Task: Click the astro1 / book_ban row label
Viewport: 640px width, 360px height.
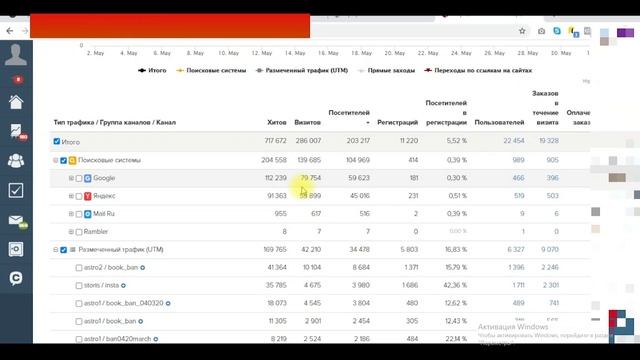Action: point(110,321)
